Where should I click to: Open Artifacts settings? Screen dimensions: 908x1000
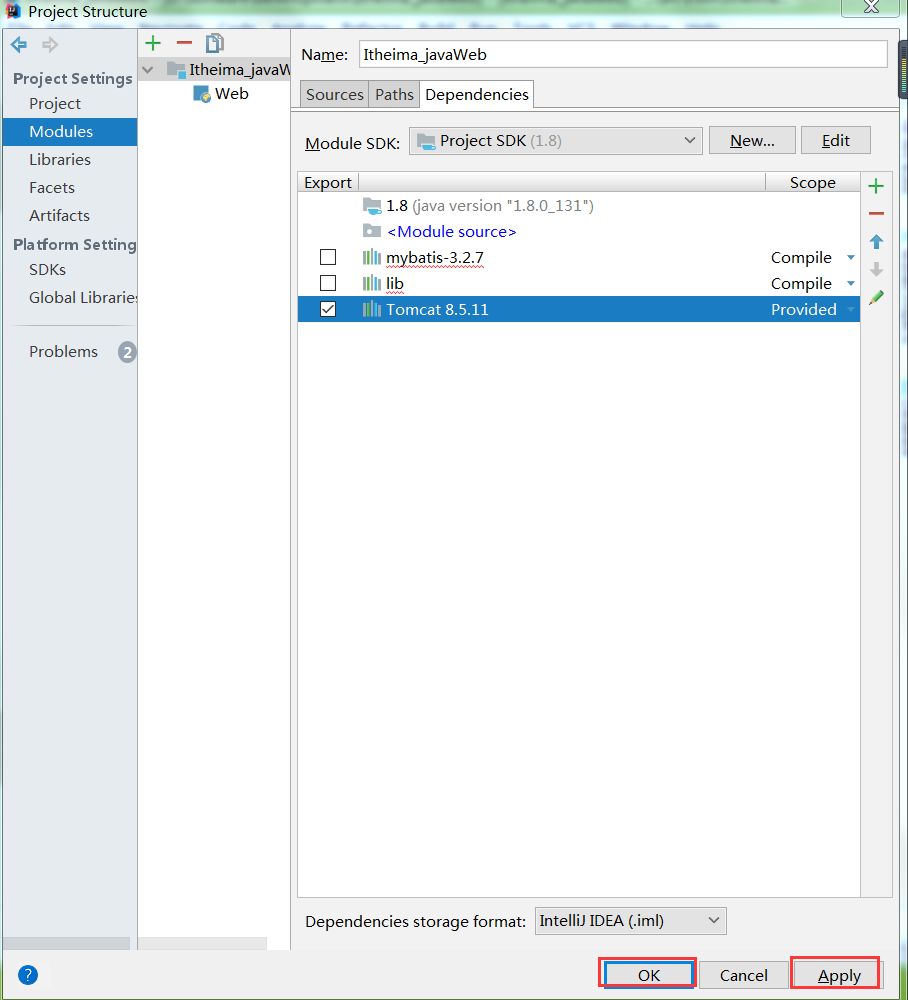click(x=59, y=216)
